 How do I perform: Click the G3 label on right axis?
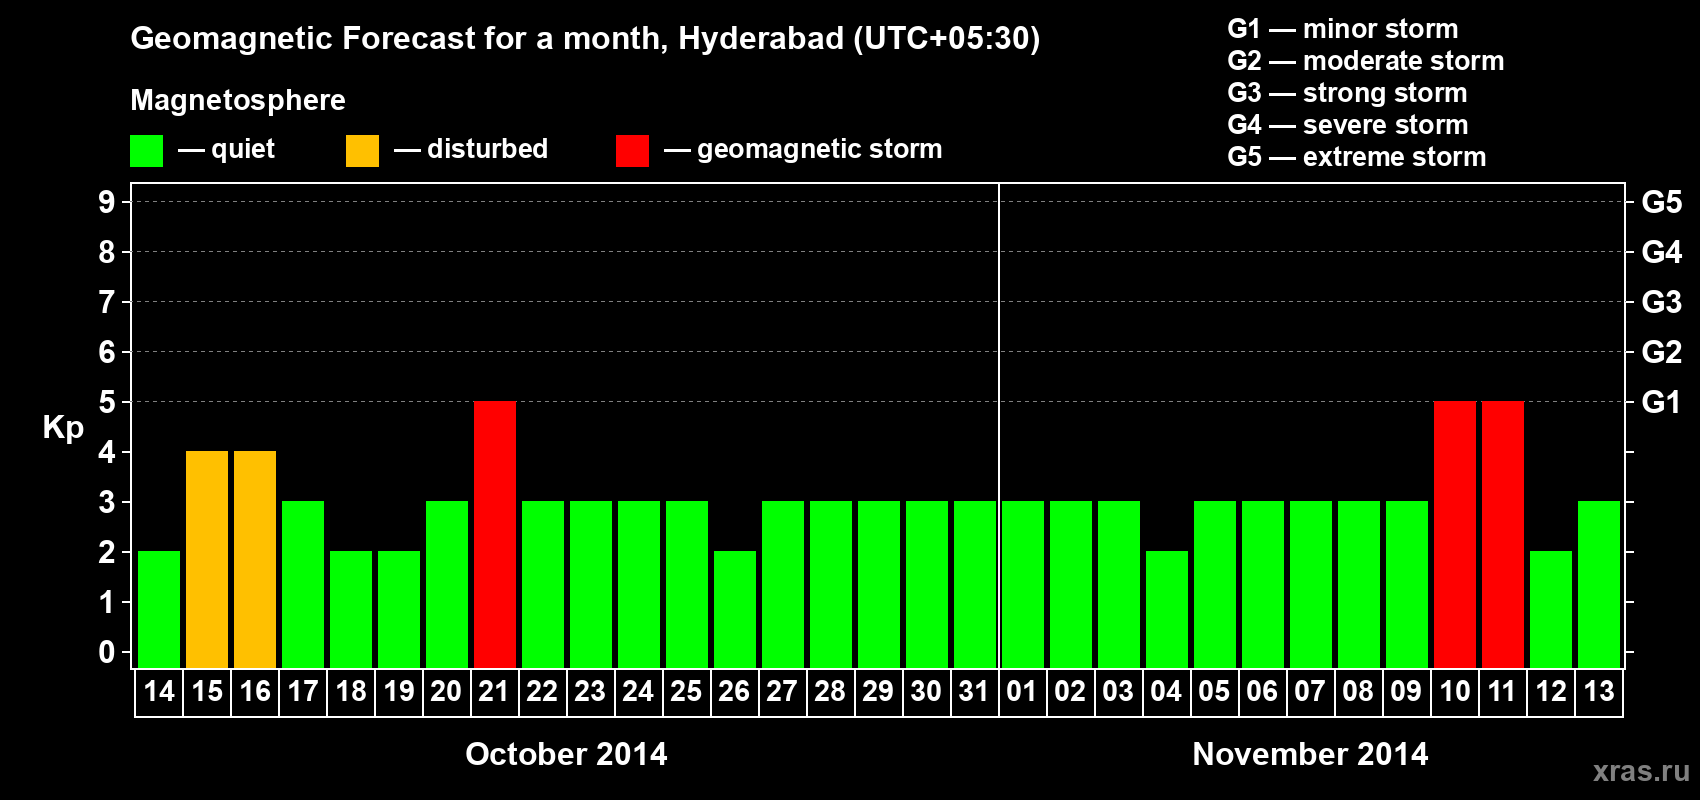tap(1661, 302)
